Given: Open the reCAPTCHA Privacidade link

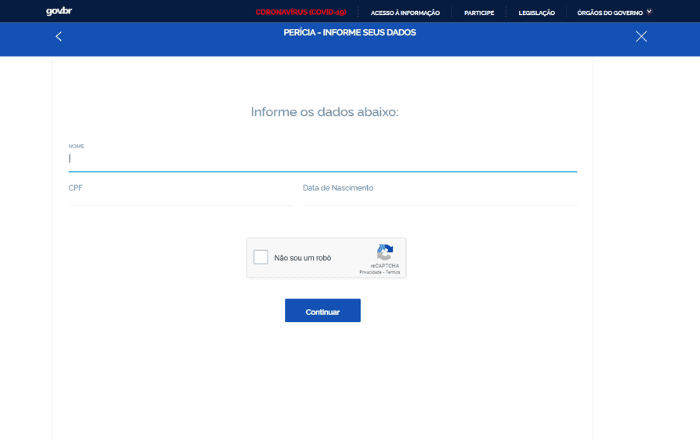Looking at the screenshot, I should point(370,272).
